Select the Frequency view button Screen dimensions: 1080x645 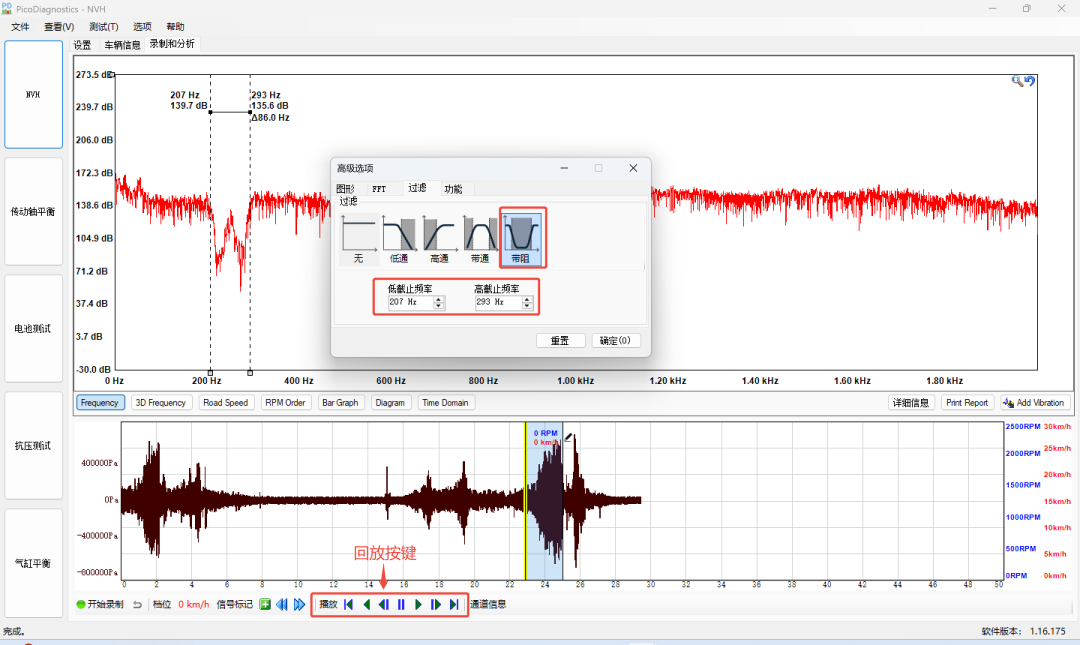click(100, 402)
